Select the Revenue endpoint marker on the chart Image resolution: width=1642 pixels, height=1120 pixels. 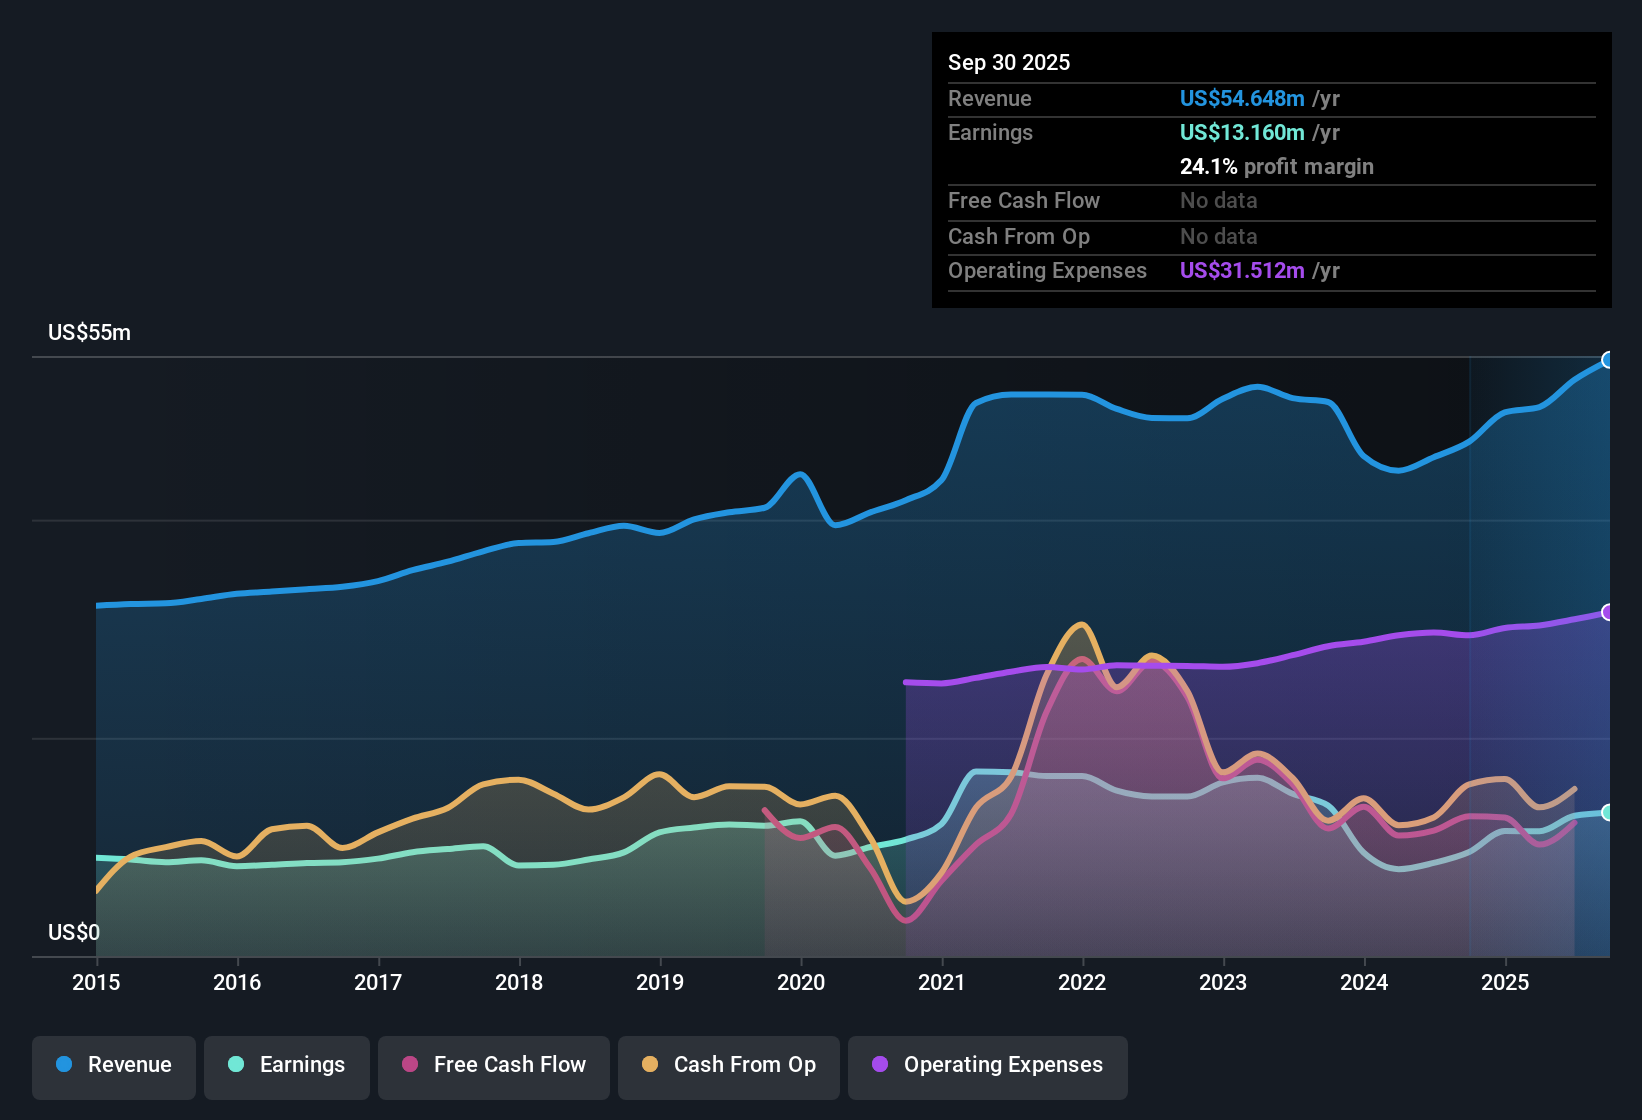pos(1607,359)
